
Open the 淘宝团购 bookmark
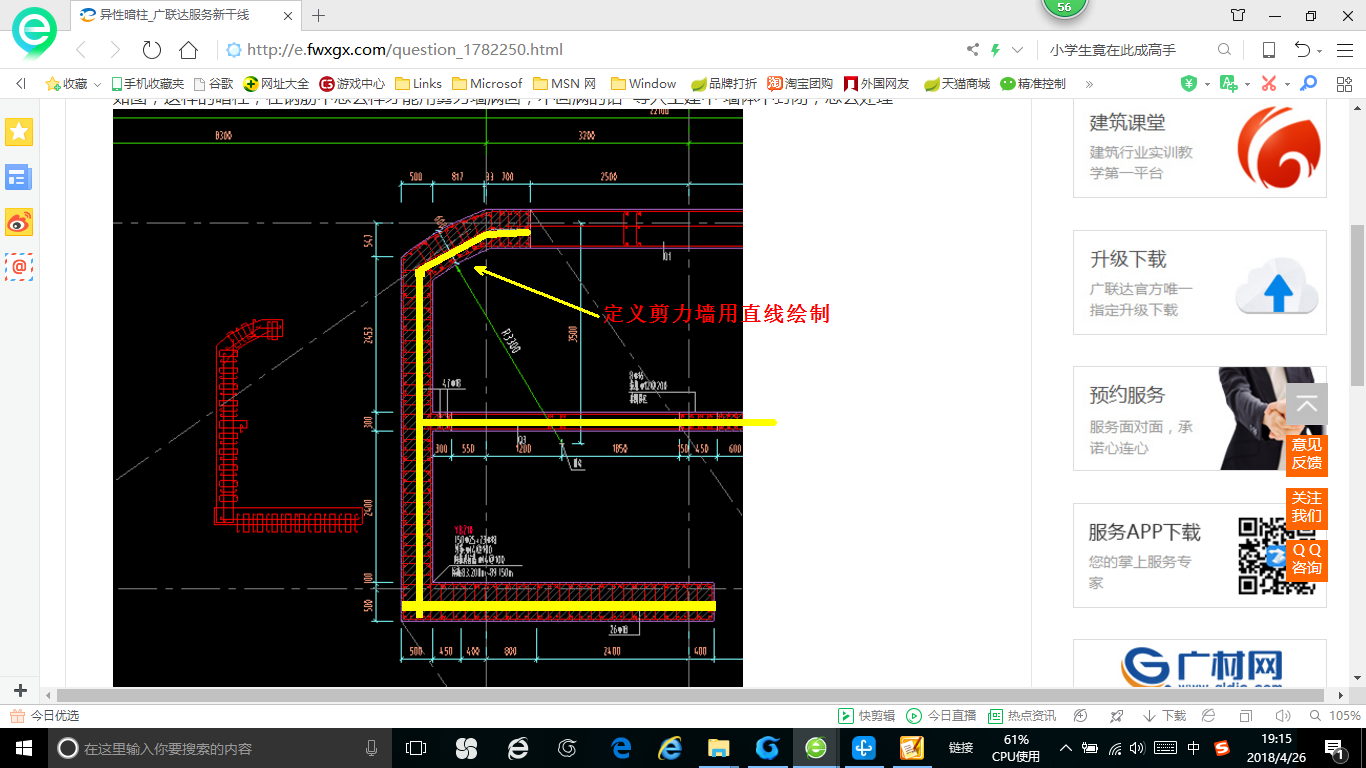(x=800, y=84)
